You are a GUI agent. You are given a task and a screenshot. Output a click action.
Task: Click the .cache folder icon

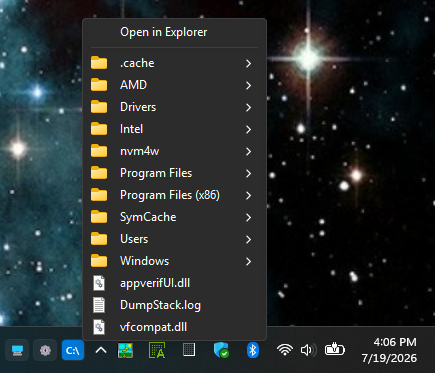point(99,63)
